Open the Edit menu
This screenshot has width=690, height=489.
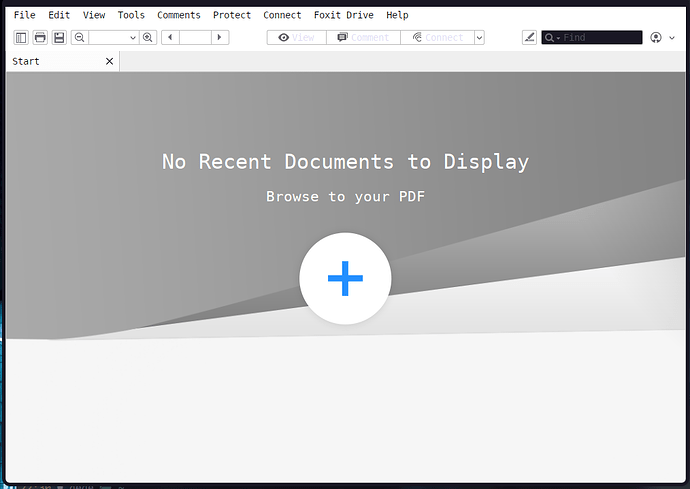pos(59,15)
